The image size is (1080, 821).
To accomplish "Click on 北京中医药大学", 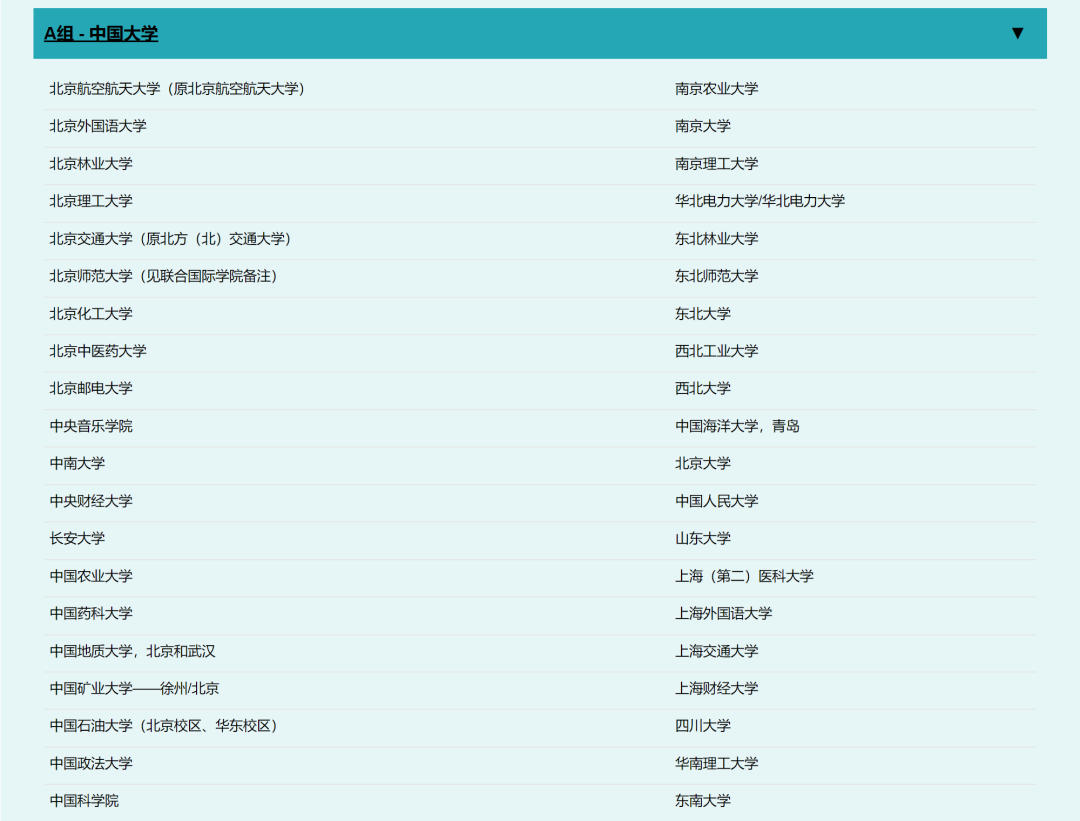I will pyautogui.click(x=98, y=351).
